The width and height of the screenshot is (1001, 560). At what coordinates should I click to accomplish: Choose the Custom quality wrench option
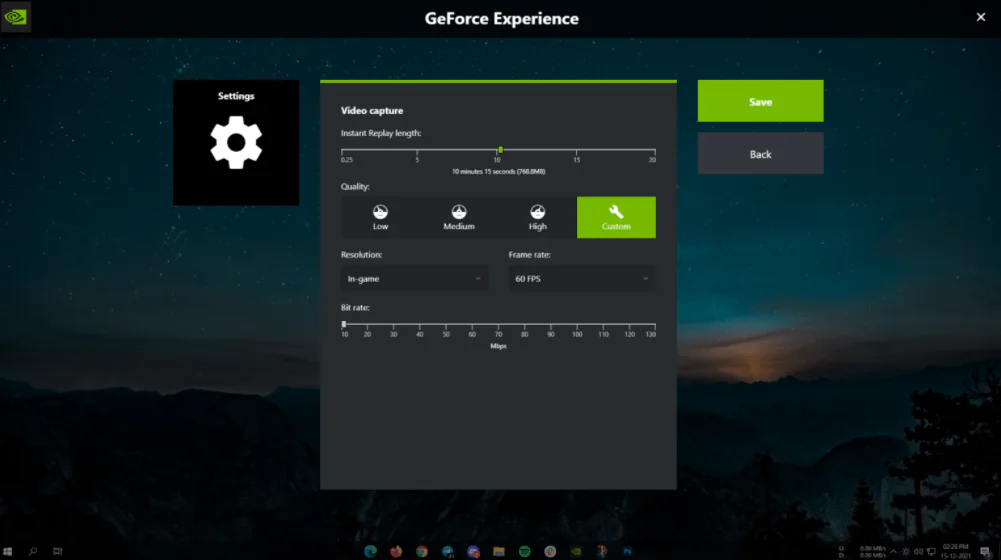tap(616, 217)
